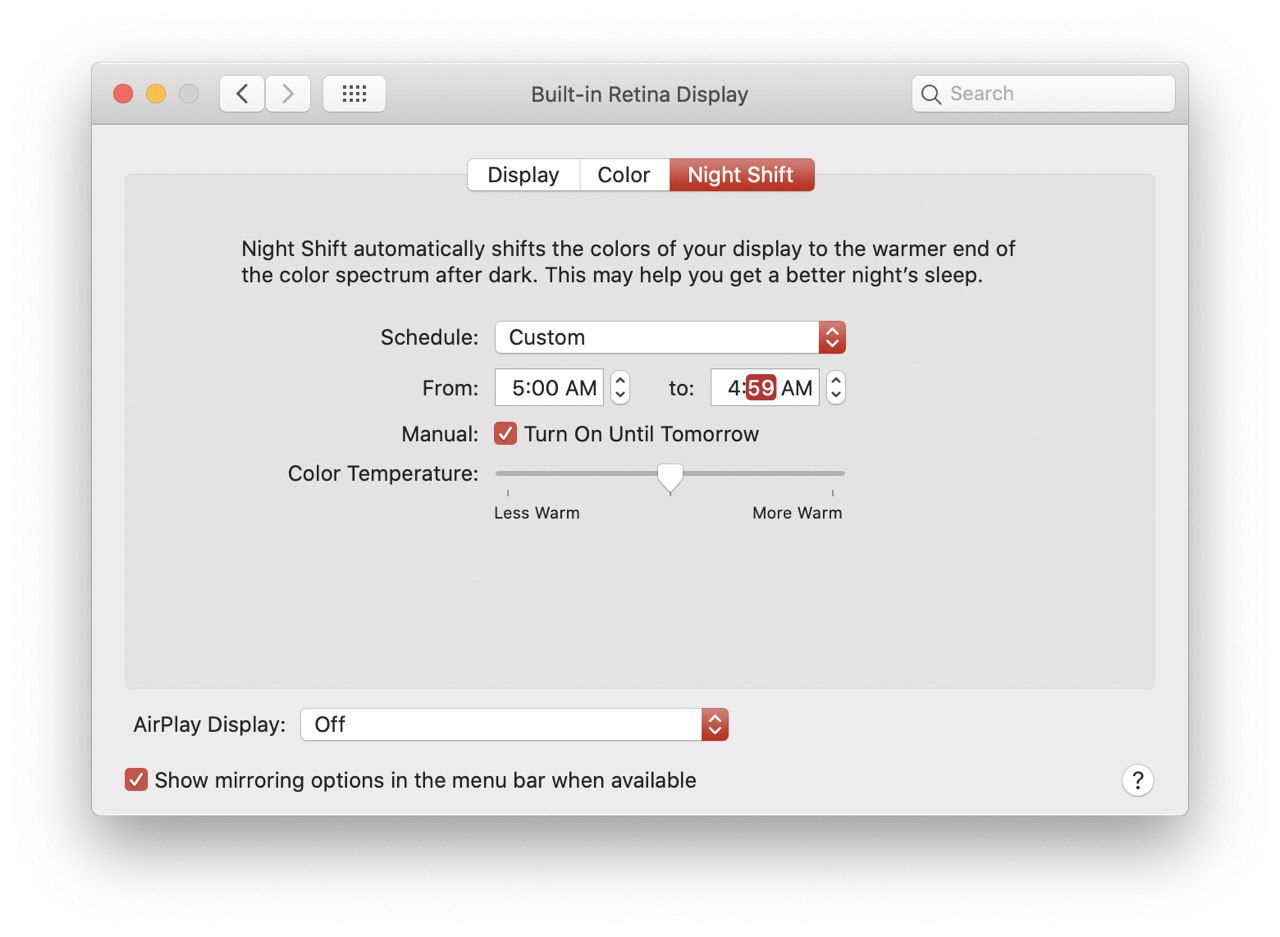Click the Less Warm label

537,513
